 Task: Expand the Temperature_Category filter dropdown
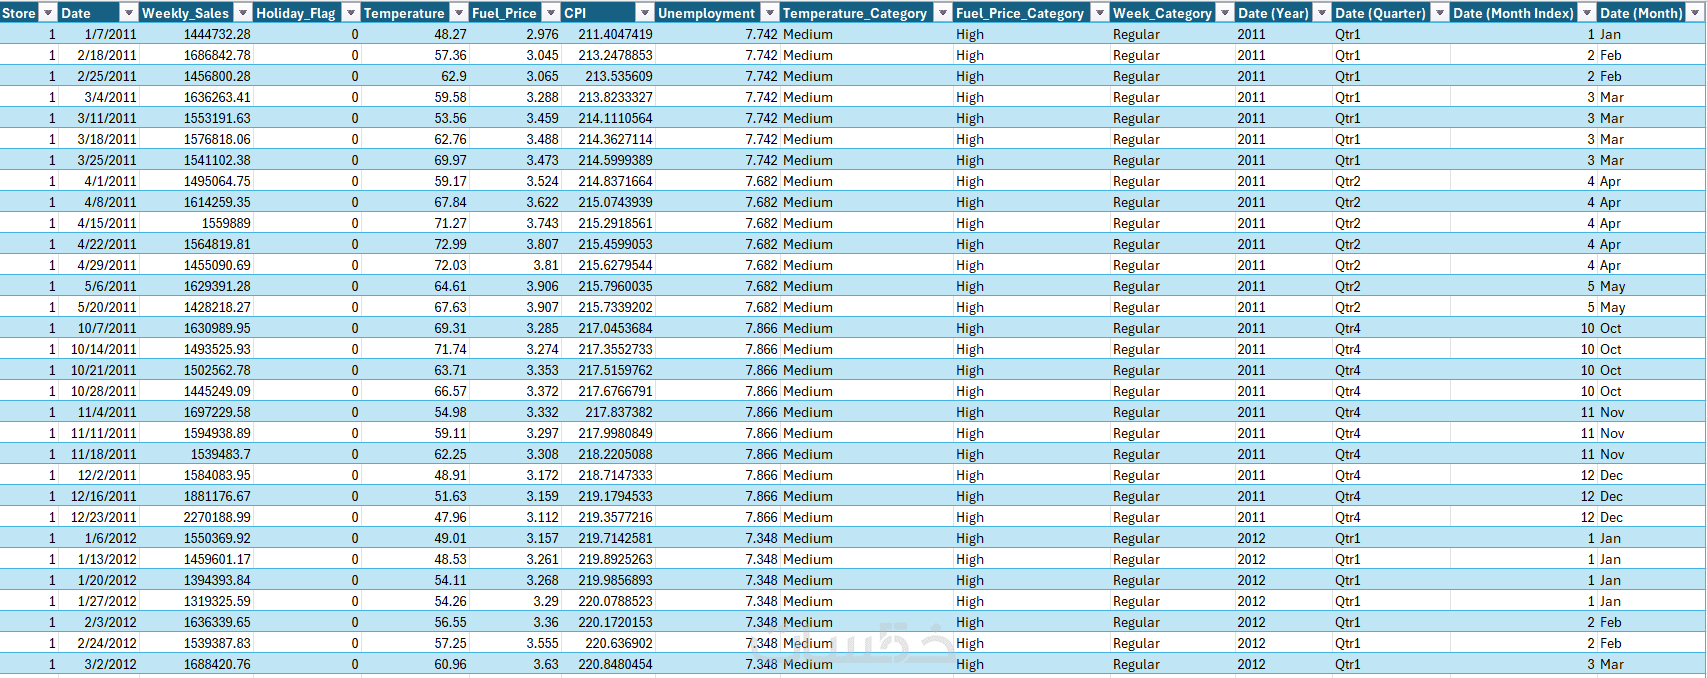942,13
